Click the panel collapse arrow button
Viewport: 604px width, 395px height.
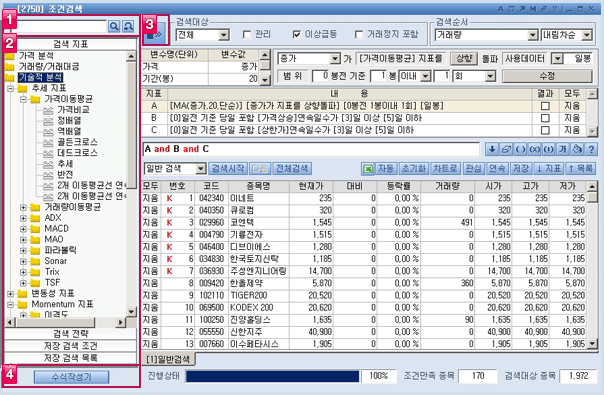click(x=156, y=34)
